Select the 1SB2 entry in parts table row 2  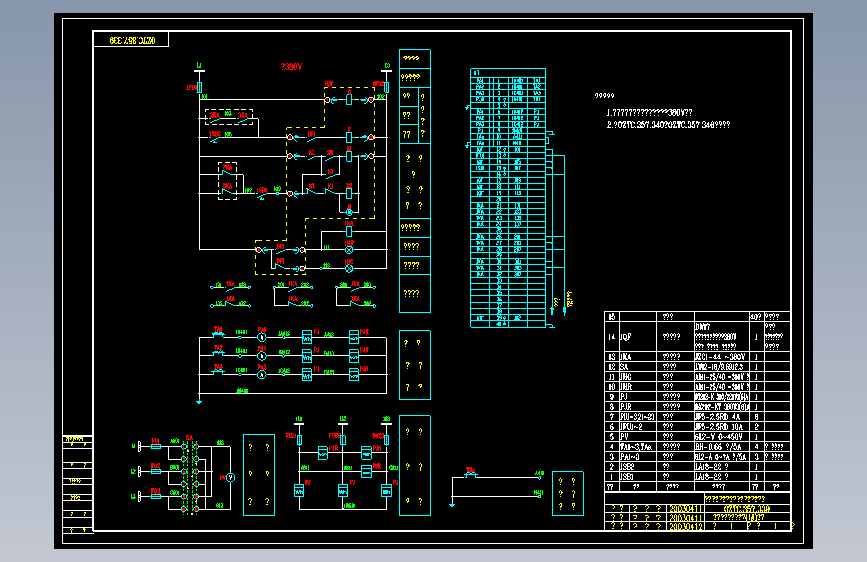626,466
